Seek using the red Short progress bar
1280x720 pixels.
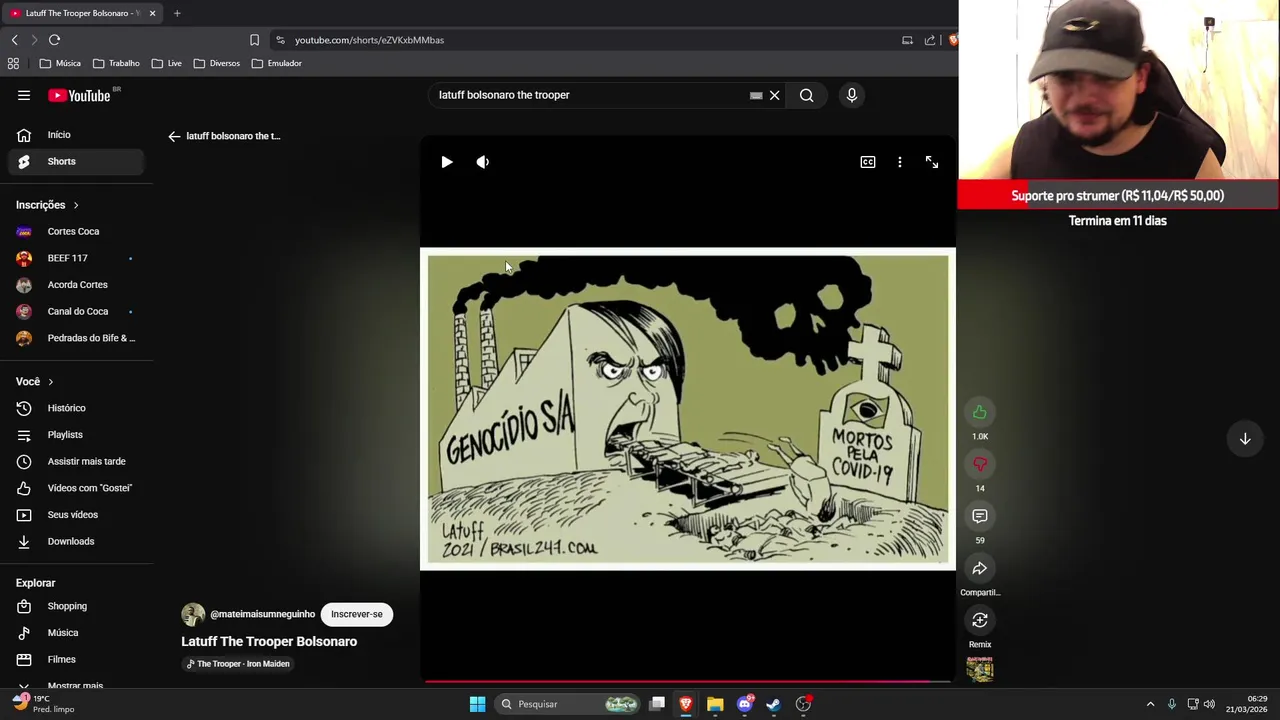[687, 682]
